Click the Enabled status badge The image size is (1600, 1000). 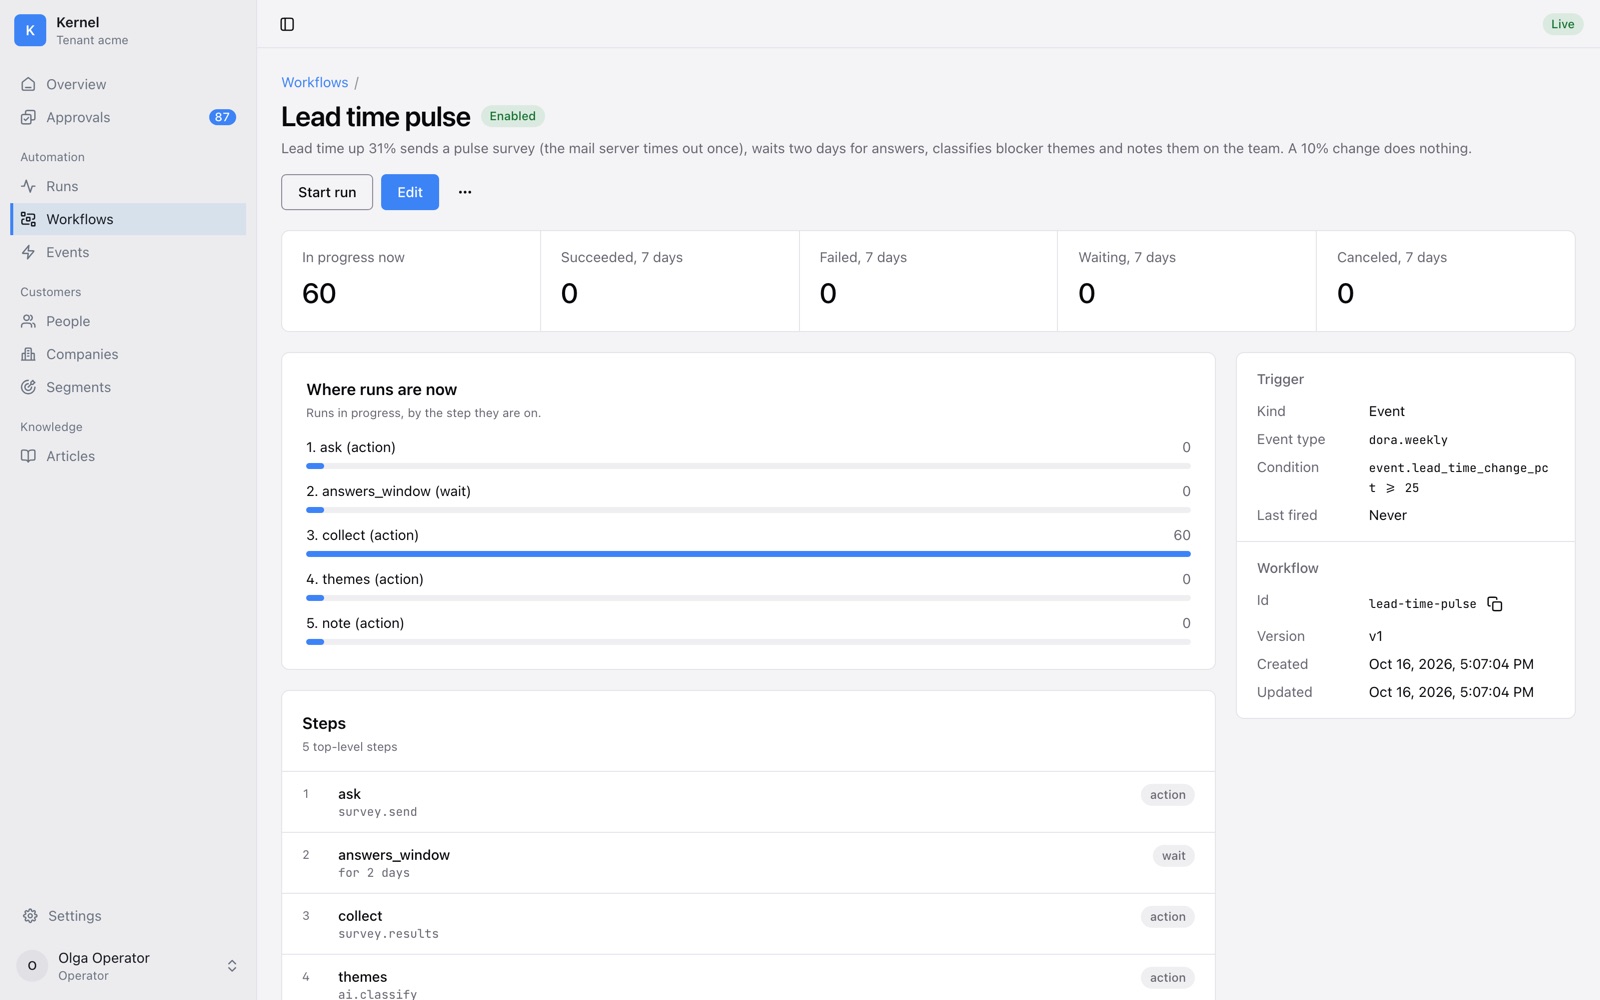(513, 116)
